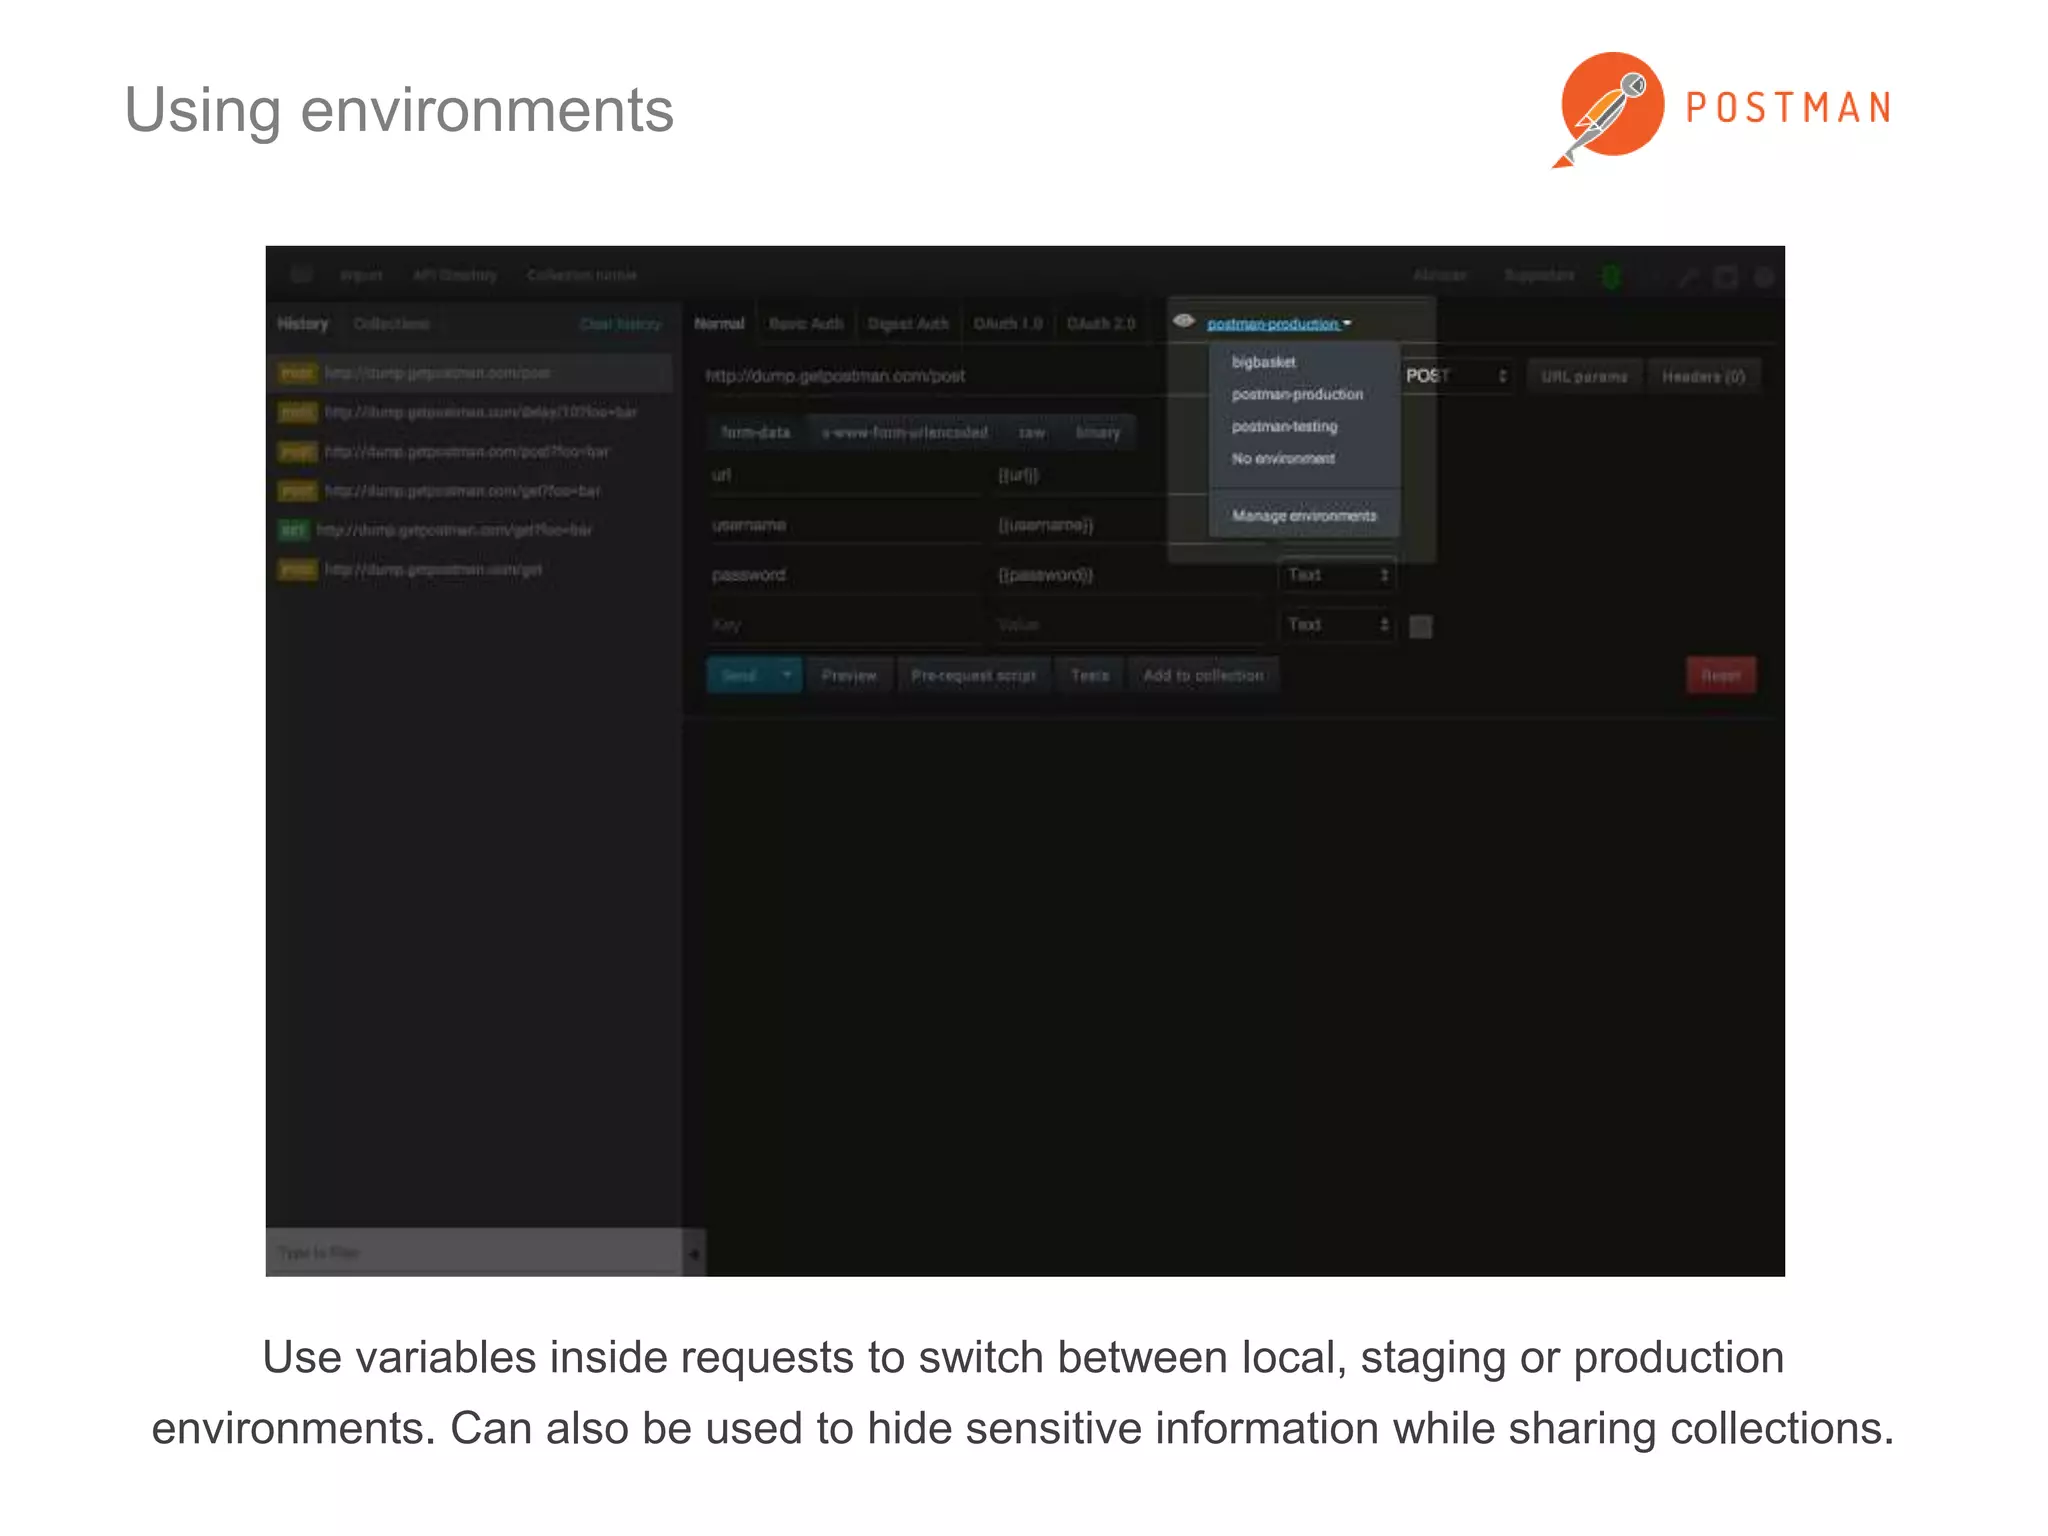Open the postman-production environment dropdown
Viewport: 2048px width, 1536px height.
pos(1279,323)
